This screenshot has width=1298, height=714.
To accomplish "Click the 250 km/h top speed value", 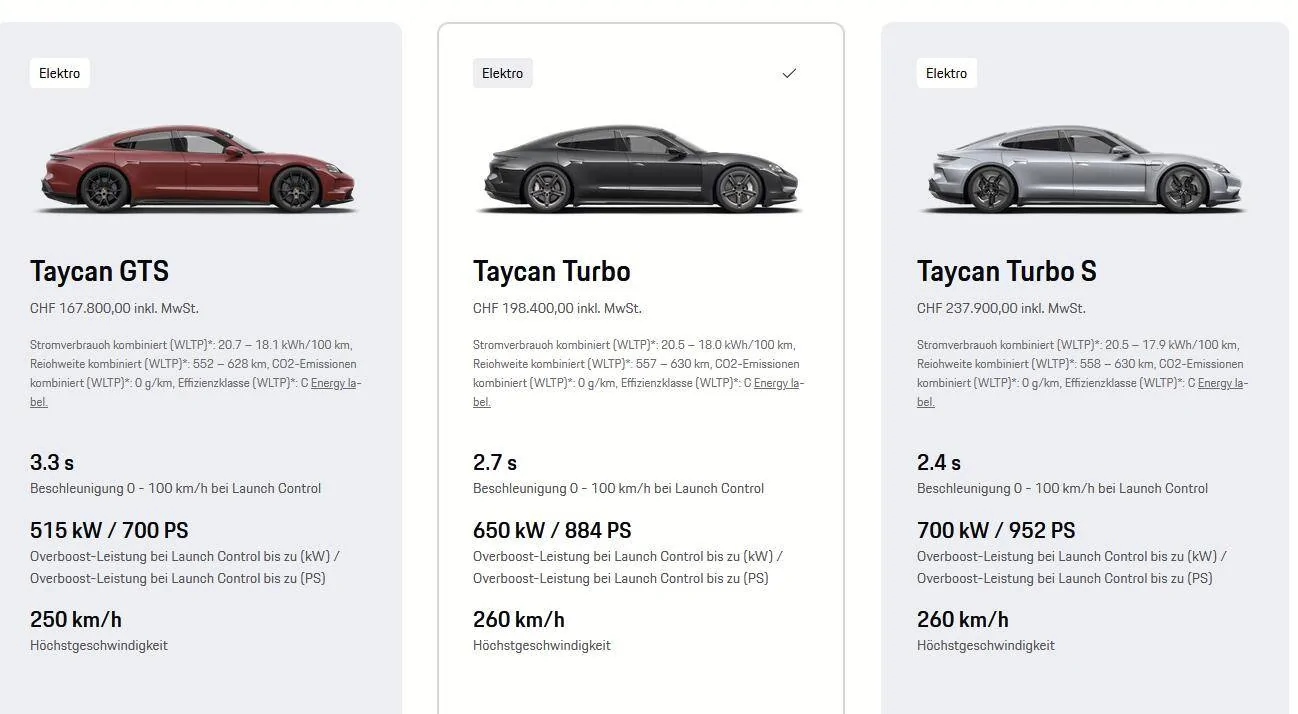I will pyautogui.click(x=76, y=619).
